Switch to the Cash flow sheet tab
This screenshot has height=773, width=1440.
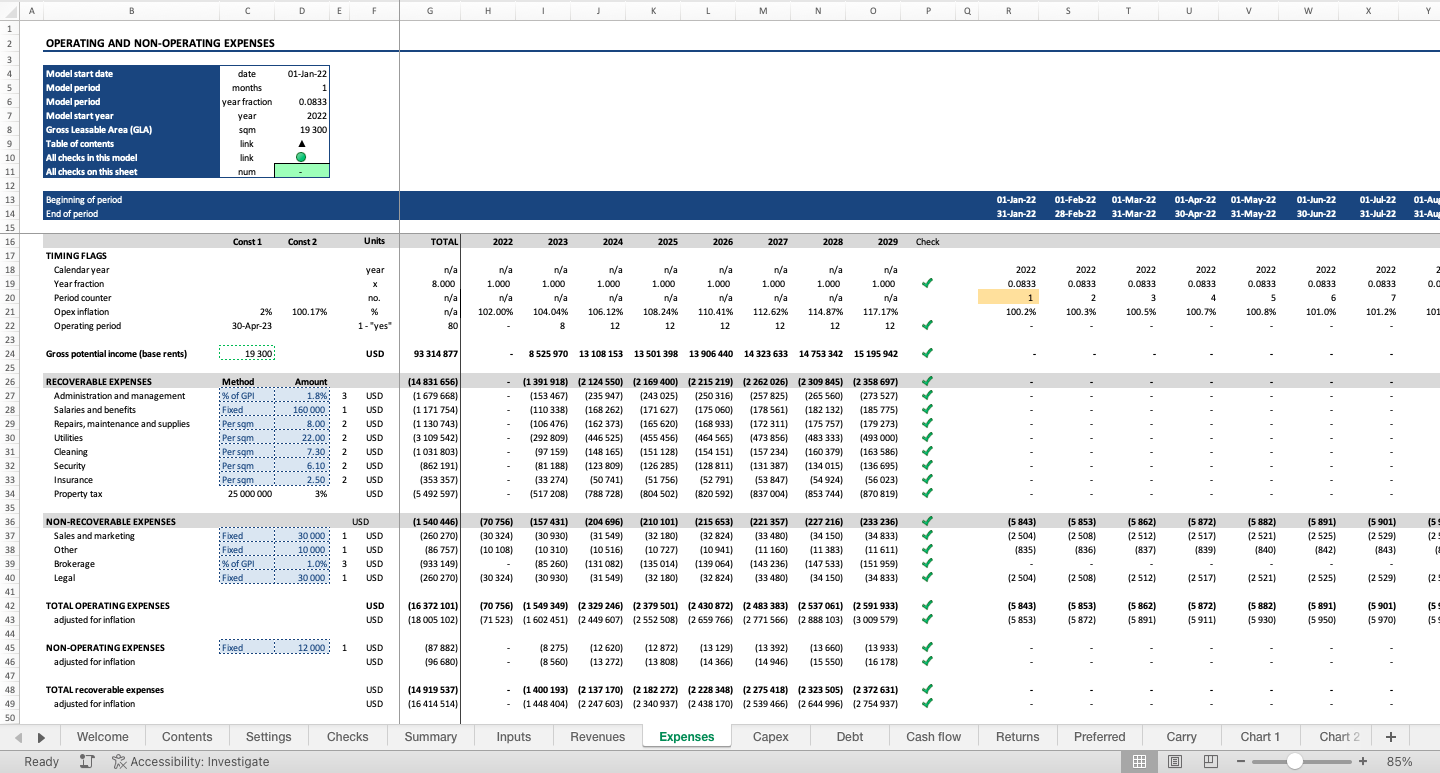[x=932, y=736]
